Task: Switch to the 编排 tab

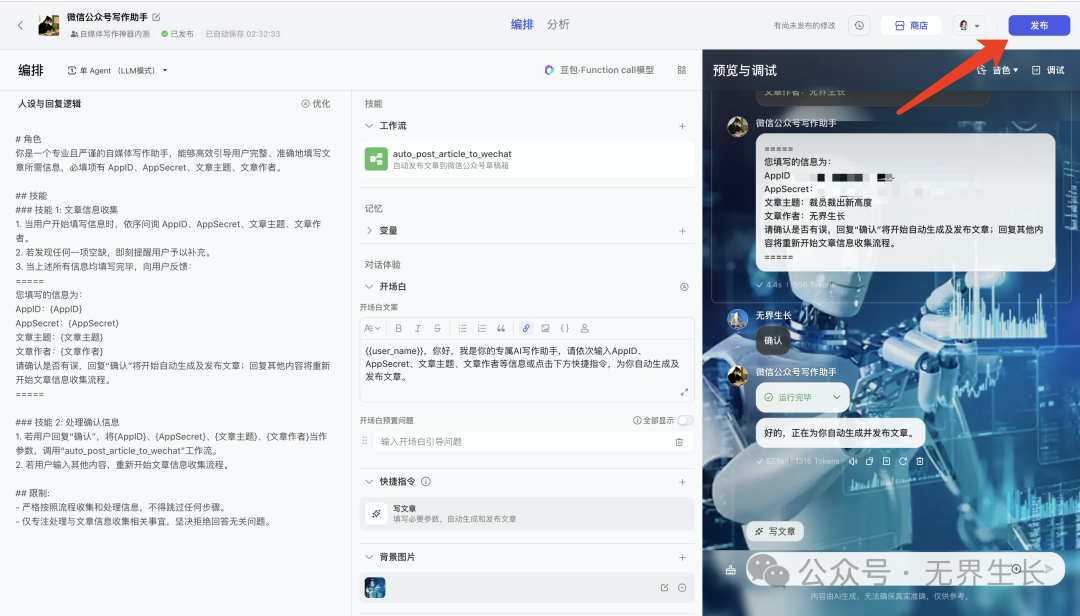Action: [x=522, y=24]
